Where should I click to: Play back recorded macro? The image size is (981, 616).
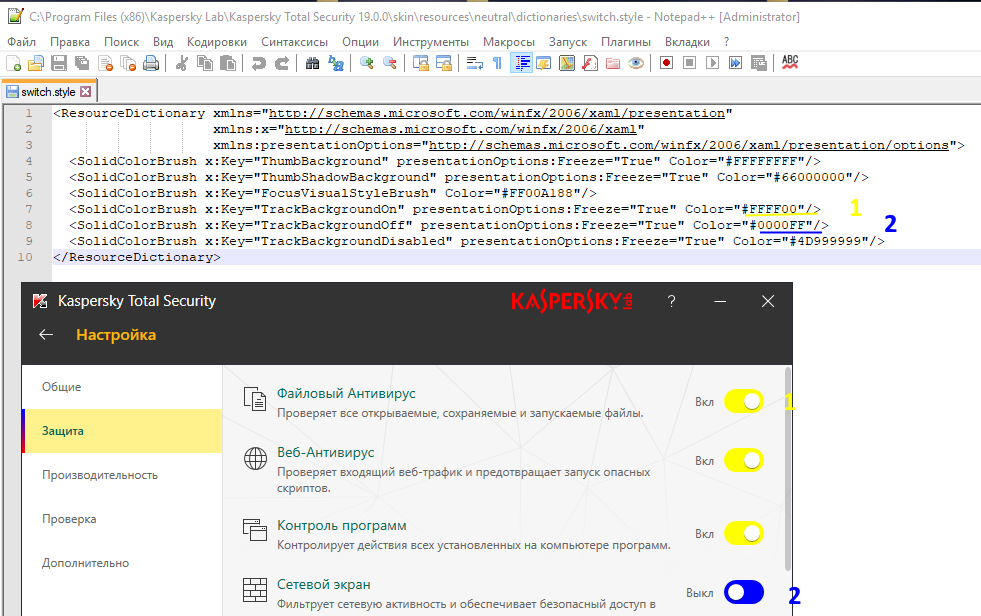tap(713, 63)
